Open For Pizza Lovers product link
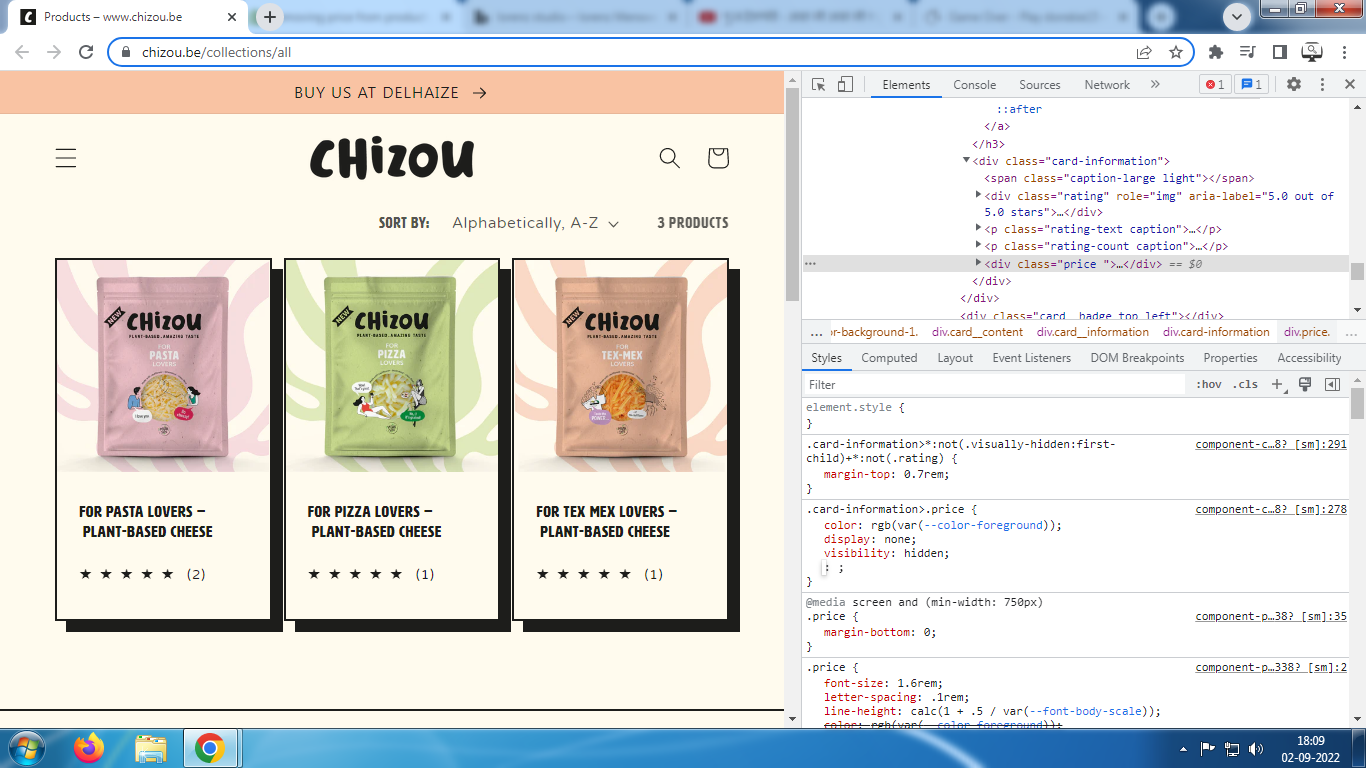The width and height of the screenshot is (1366, 768). click(x=374, y=521)
